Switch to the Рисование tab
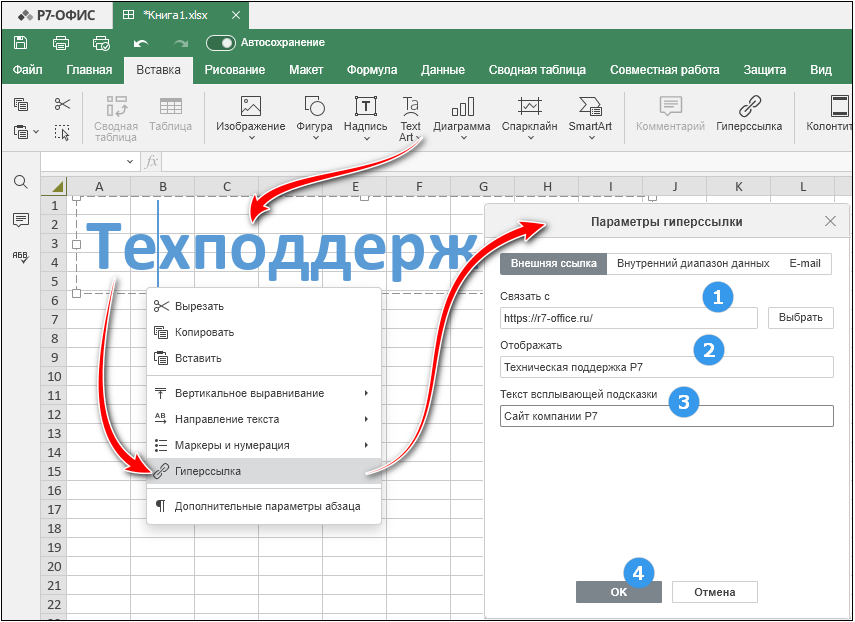Image resolution: width=855 pixels, height=622 pixels. pos(234,70)
